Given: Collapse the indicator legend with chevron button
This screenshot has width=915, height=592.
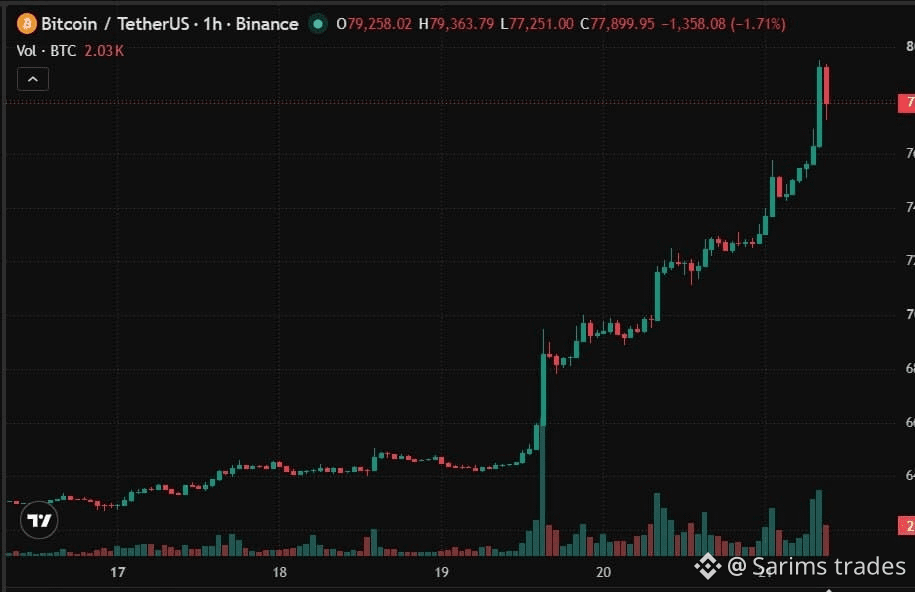Looking at the screenshot, I should coord(33,79).
